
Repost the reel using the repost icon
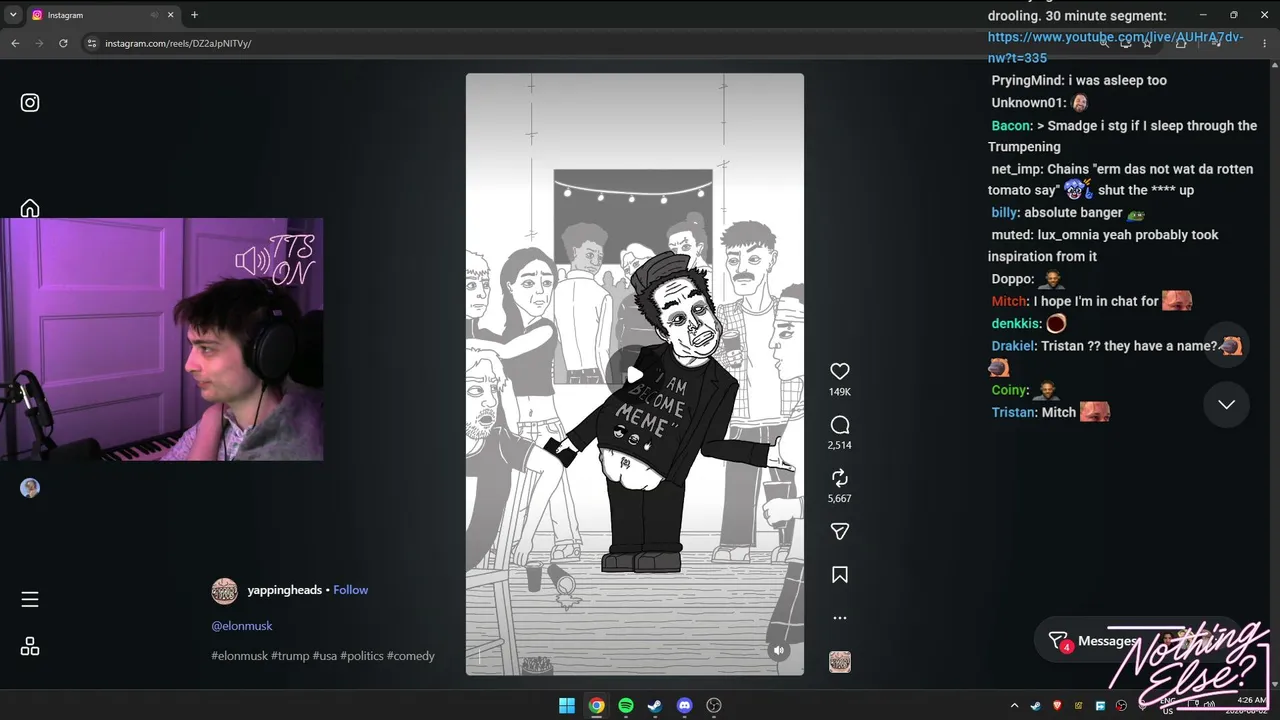pyautogui.click(x=840, y=478)
